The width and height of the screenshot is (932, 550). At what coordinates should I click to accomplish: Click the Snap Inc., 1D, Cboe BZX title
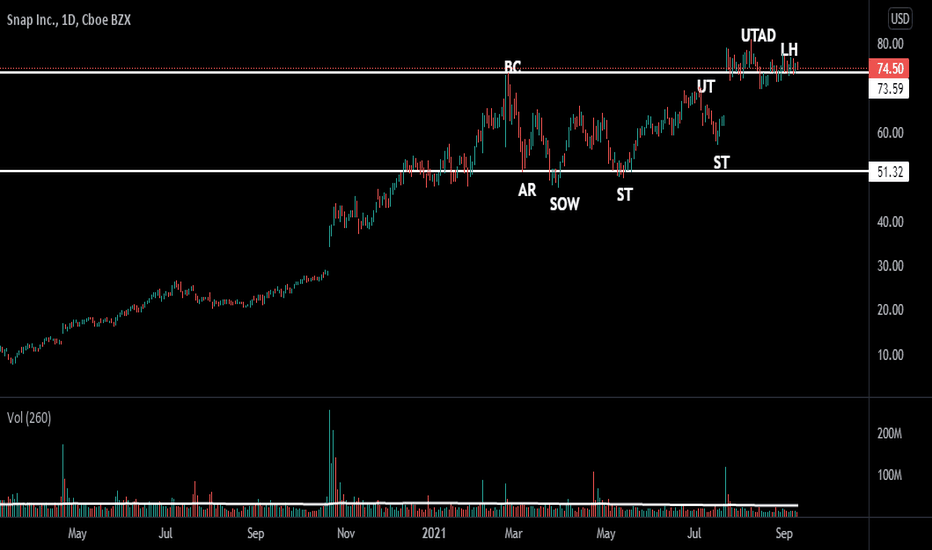tap(68, 20)
